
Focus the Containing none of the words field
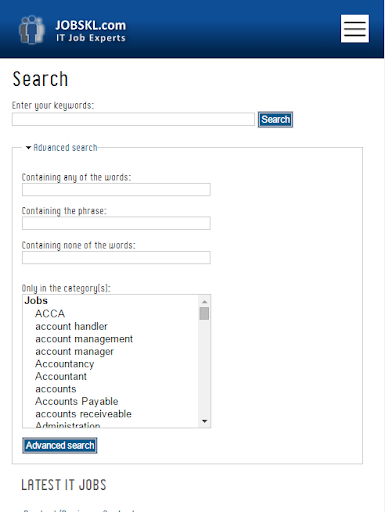tap(116, 258)
